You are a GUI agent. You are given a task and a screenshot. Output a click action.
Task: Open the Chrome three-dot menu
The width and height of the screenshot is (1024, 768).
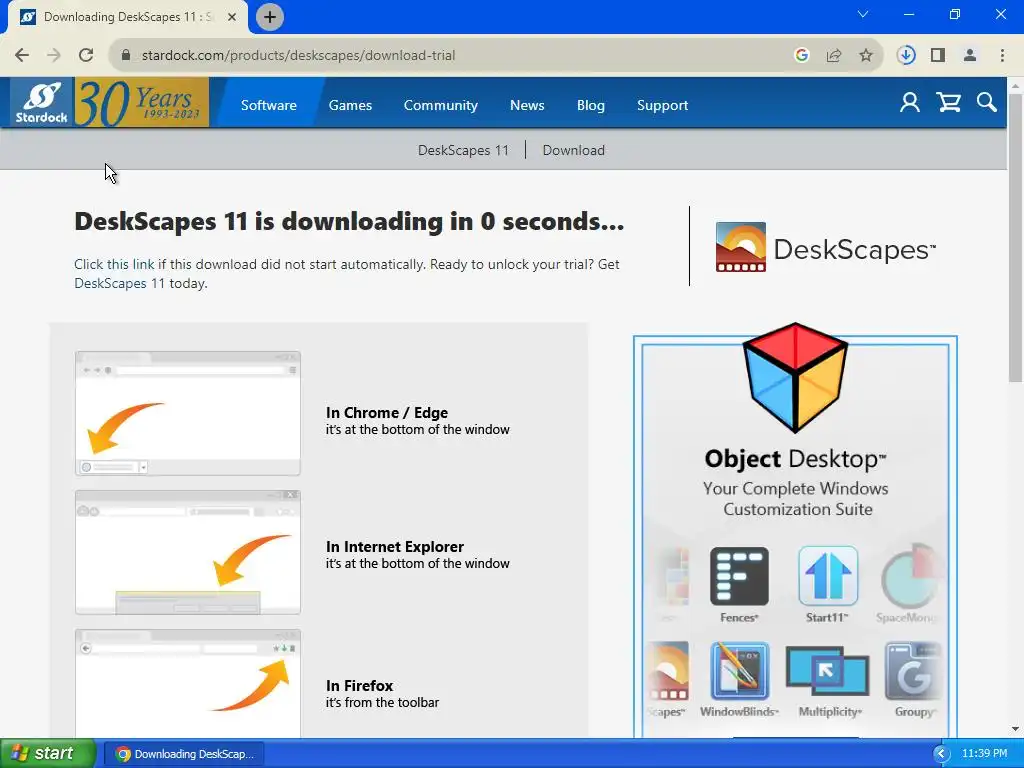(1002, 56)
